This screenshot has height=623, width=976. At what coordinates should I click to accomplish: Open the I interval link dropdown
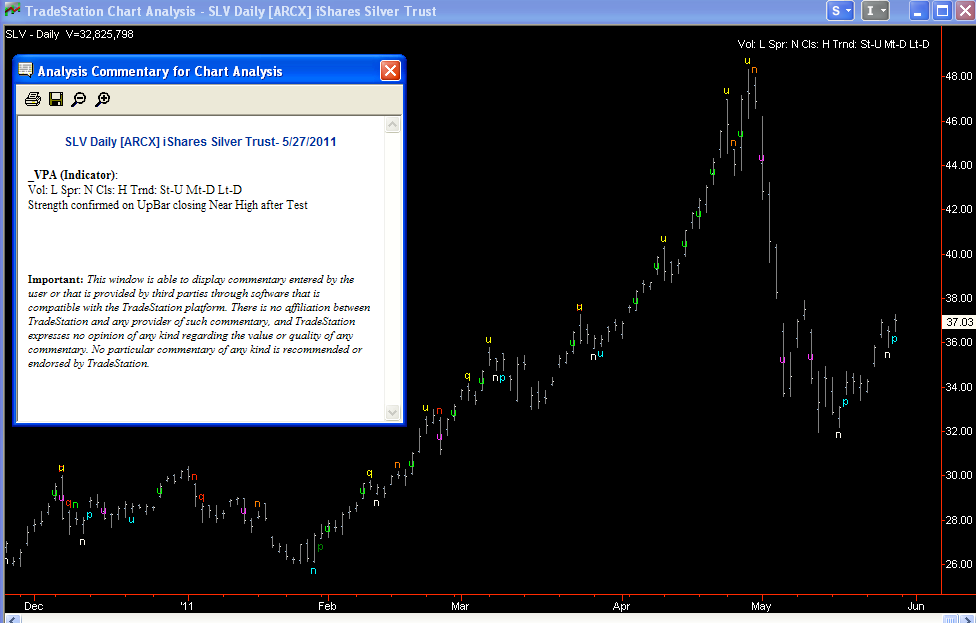(875, 11)
